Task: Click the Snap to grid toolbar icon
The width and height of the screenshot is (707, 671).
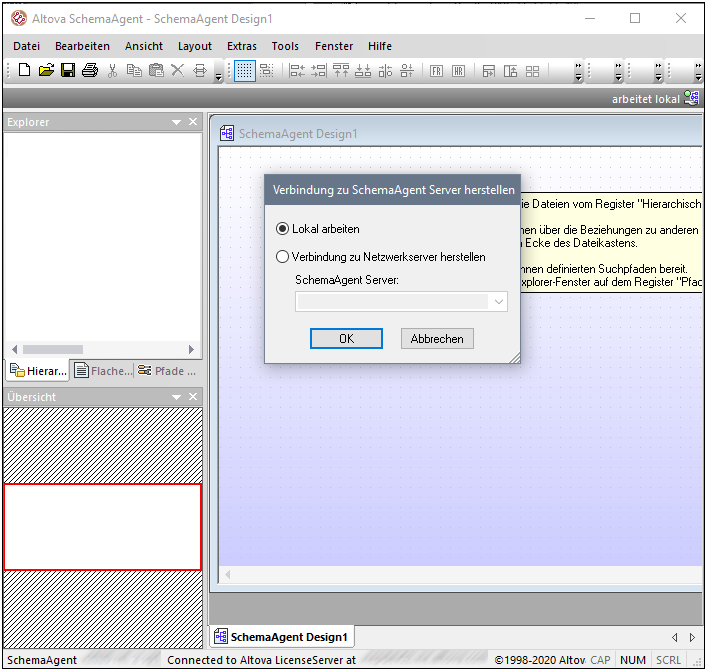Action: coord(266,71)
